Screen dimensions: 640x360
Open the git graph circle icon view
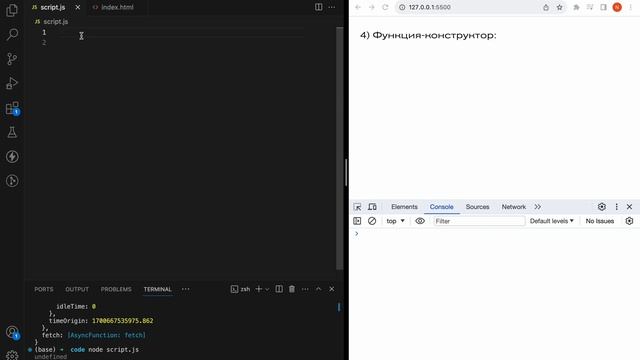pos(12,181)
